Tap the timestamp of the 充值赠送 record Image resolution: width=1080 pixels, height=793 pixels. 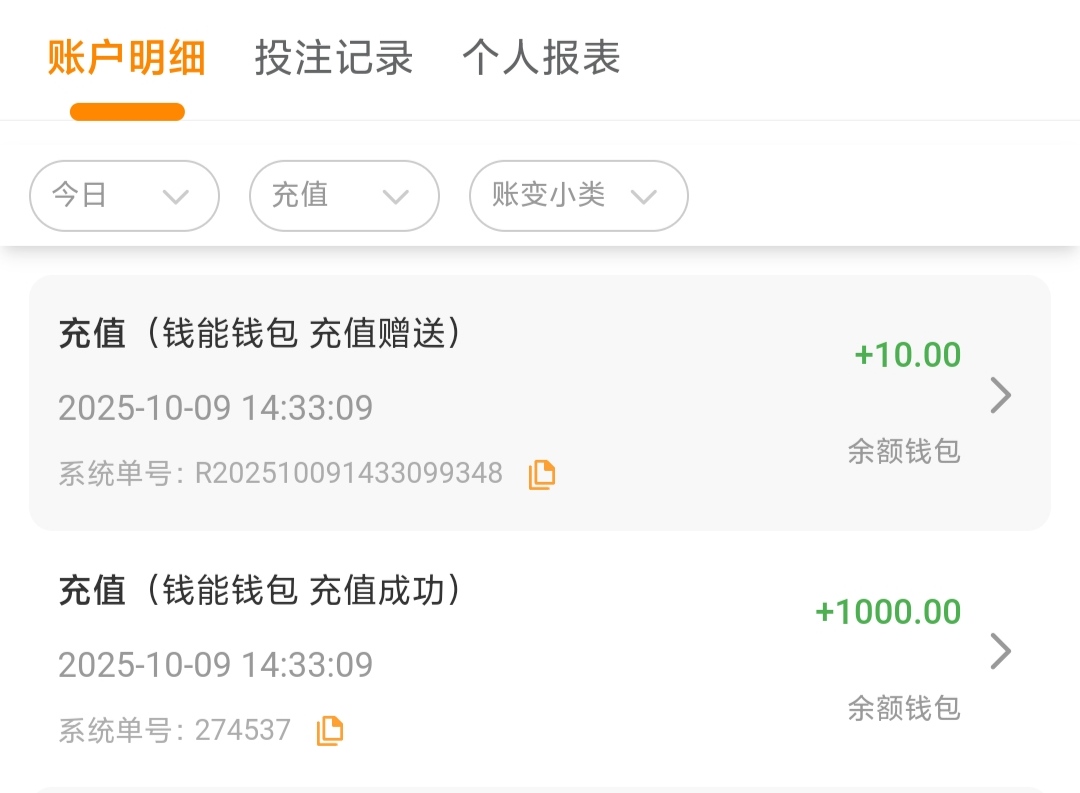[215, 408]
